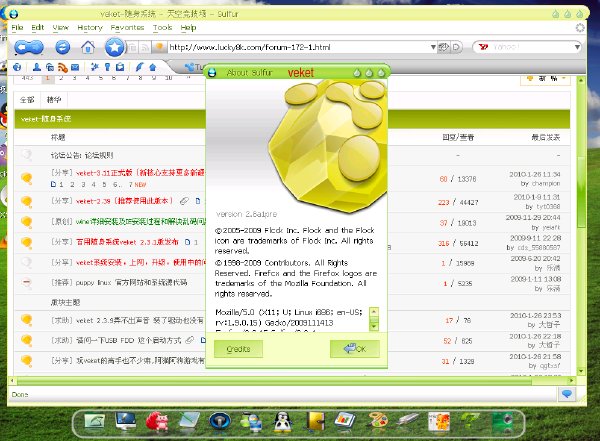Open the veket-3.11 forum thread link
The height and width of the screenshot is (441, 600).
click(140, 173)
